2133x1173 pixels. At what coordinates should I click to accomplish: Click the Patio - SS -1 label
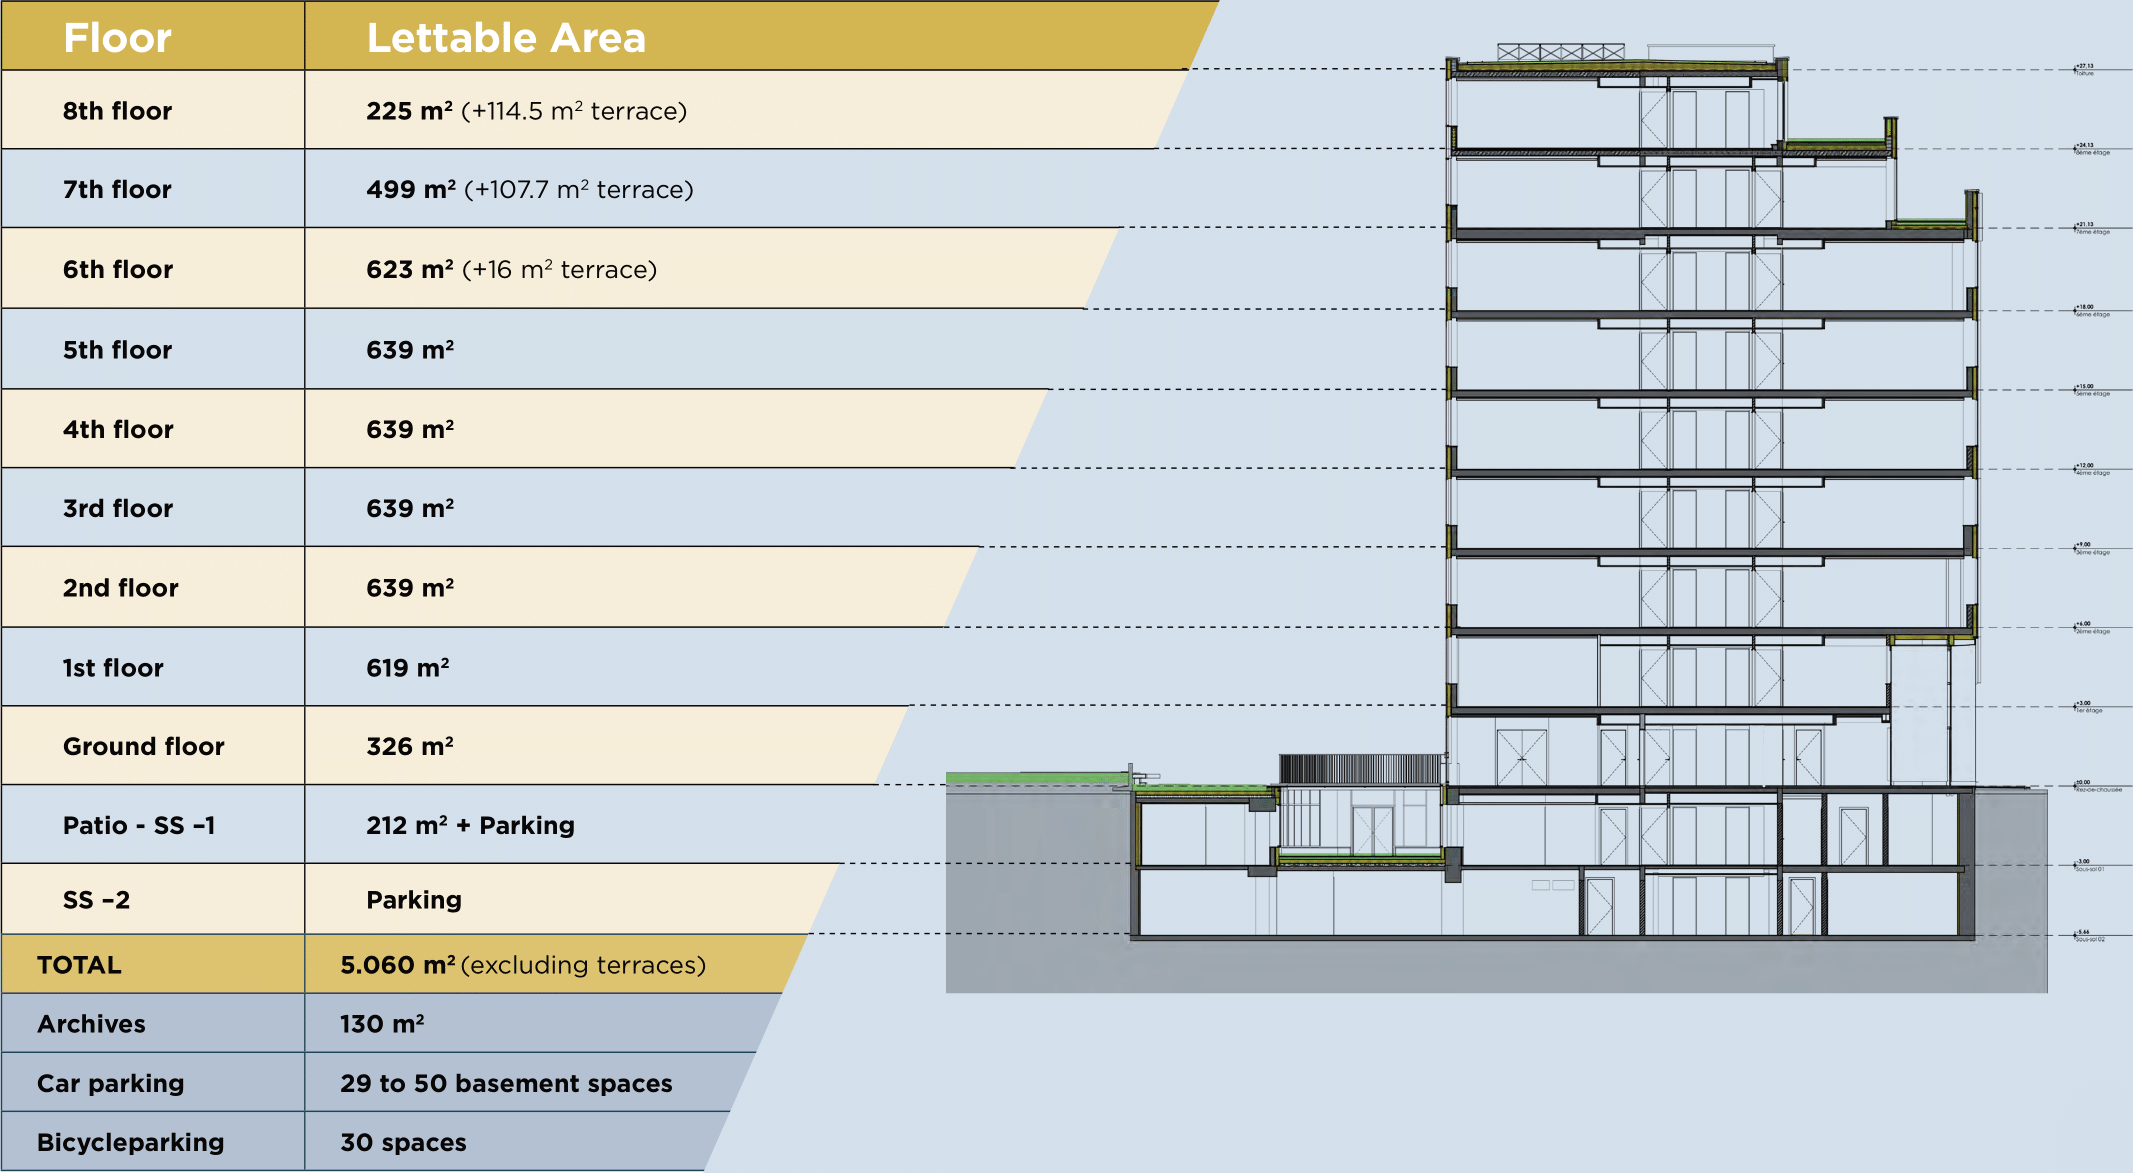[x=139, y=826]
